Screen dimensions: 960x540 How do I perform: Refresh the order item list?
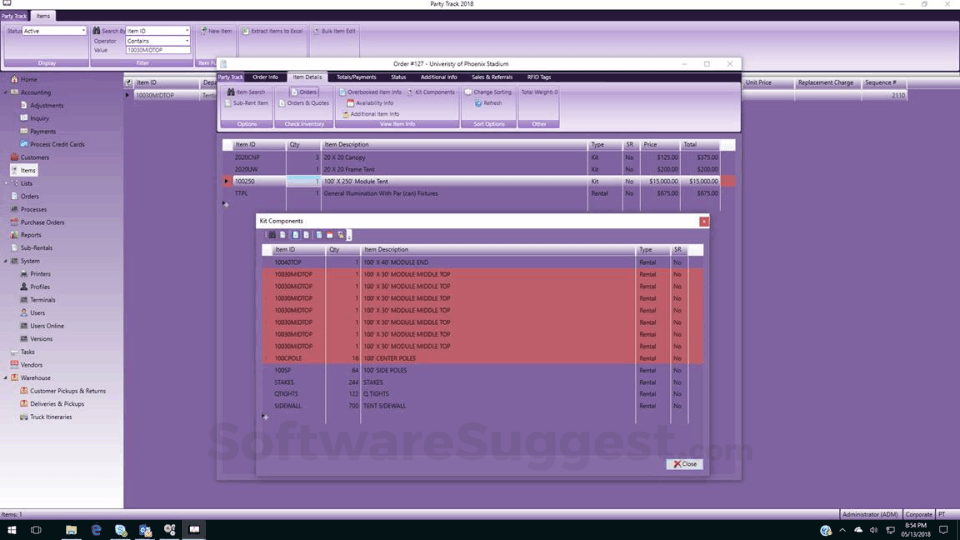pyautogui.click(x=488, y=103)
